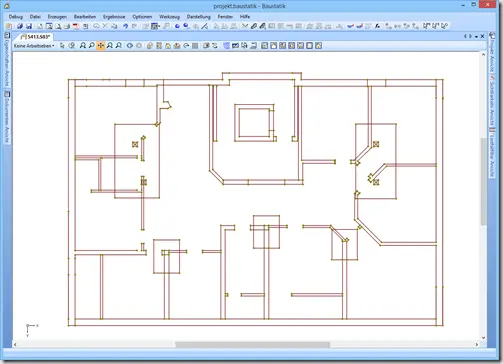Open the Keine Arbeitsebene dropdown
The height and width of the screenshot is (364, 503).
pos(34,46)
